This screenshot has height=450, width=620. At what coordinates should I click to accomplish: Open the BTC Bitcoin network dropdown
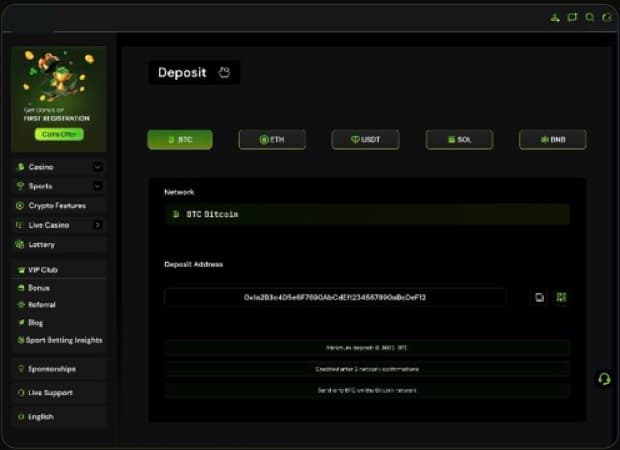click(x=367, y=214)
